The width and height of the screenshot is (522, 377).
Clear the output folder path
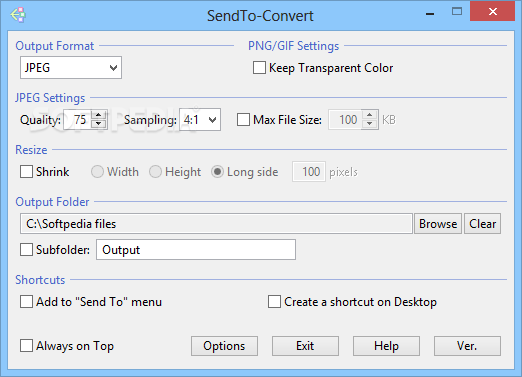click(x=483, y=224)
